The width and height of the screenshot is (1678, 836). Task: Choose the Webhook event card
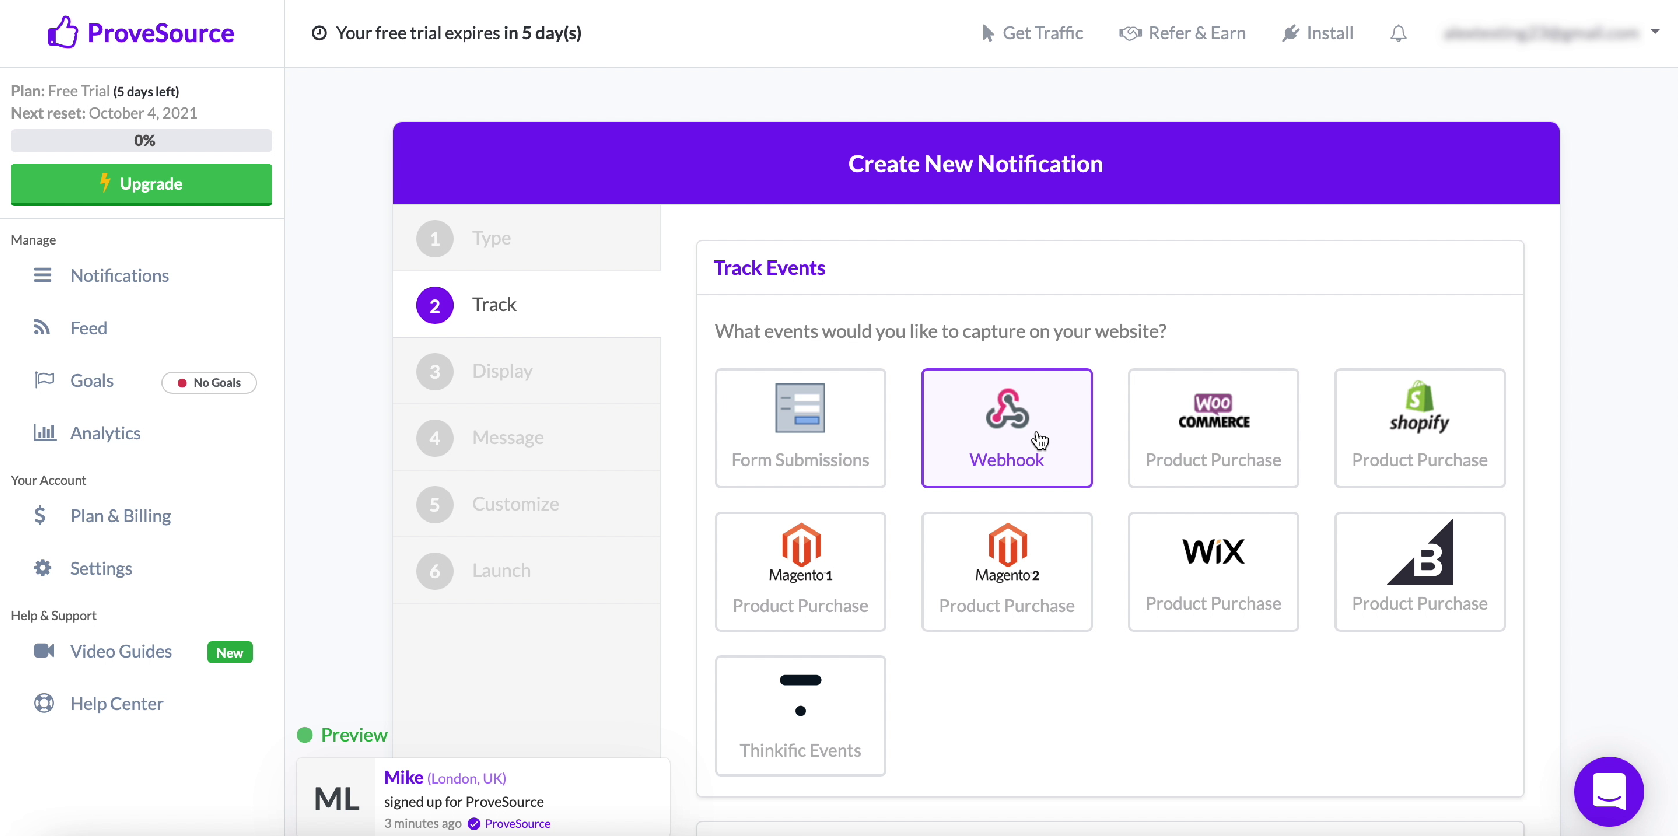coord(1007,428)
